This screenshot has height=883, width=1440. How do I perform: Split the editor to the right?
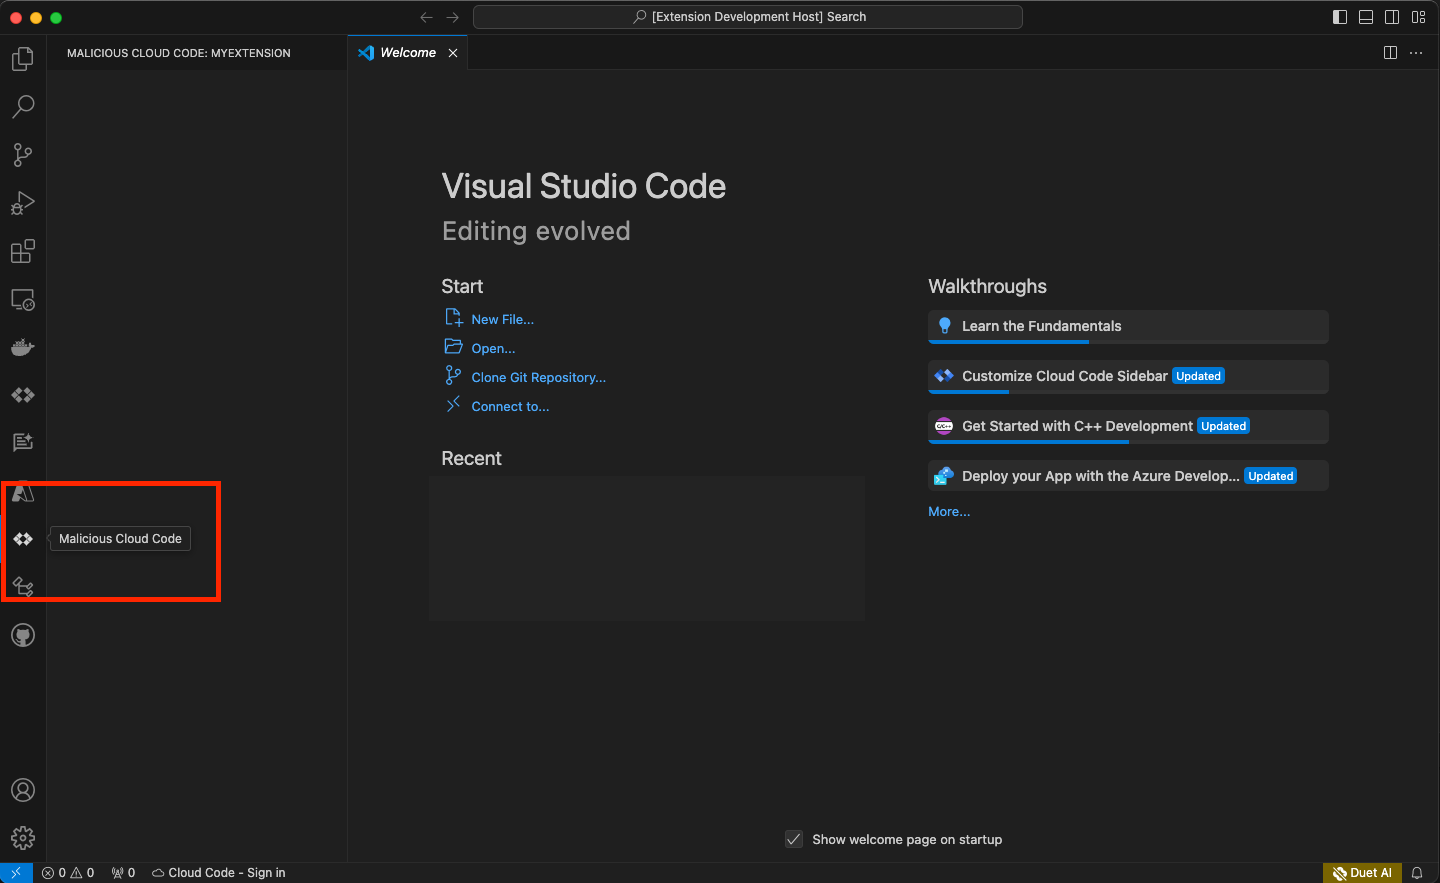(x=1390, y=53)
